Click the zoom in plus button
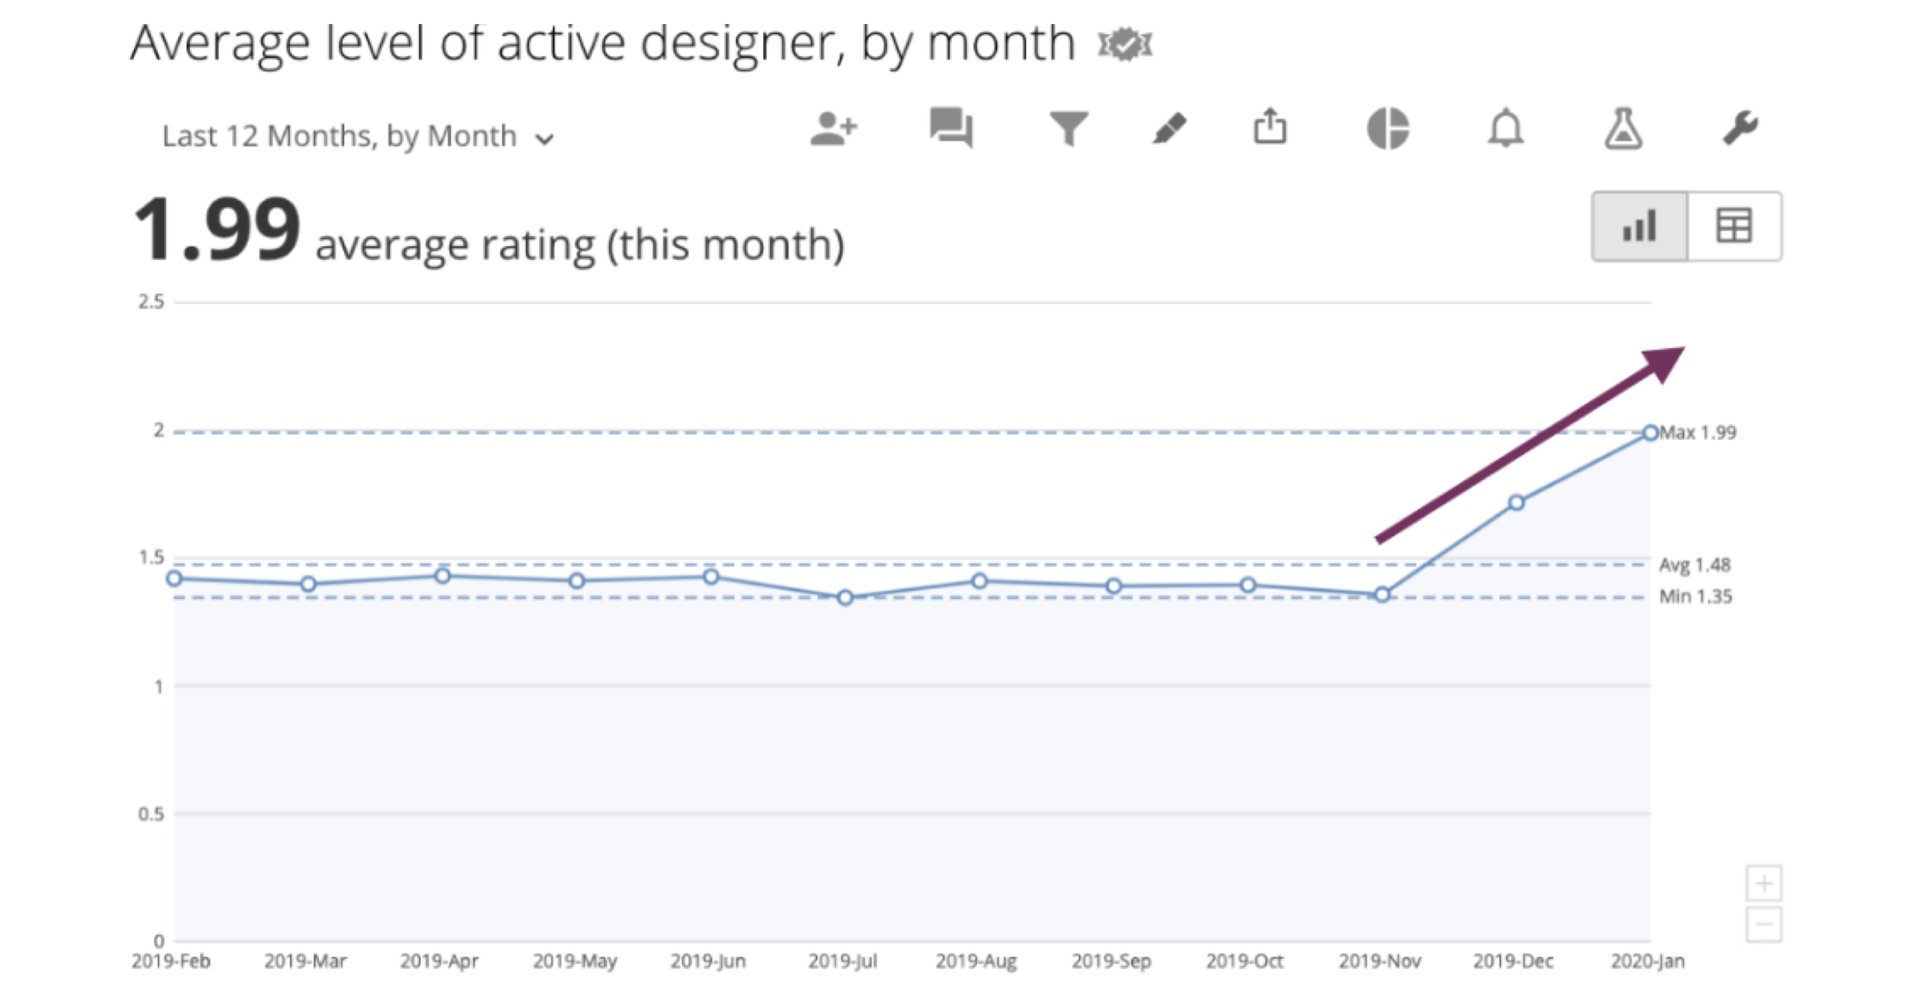This screenshot has width=1920, height=1003. (1765, 883)
